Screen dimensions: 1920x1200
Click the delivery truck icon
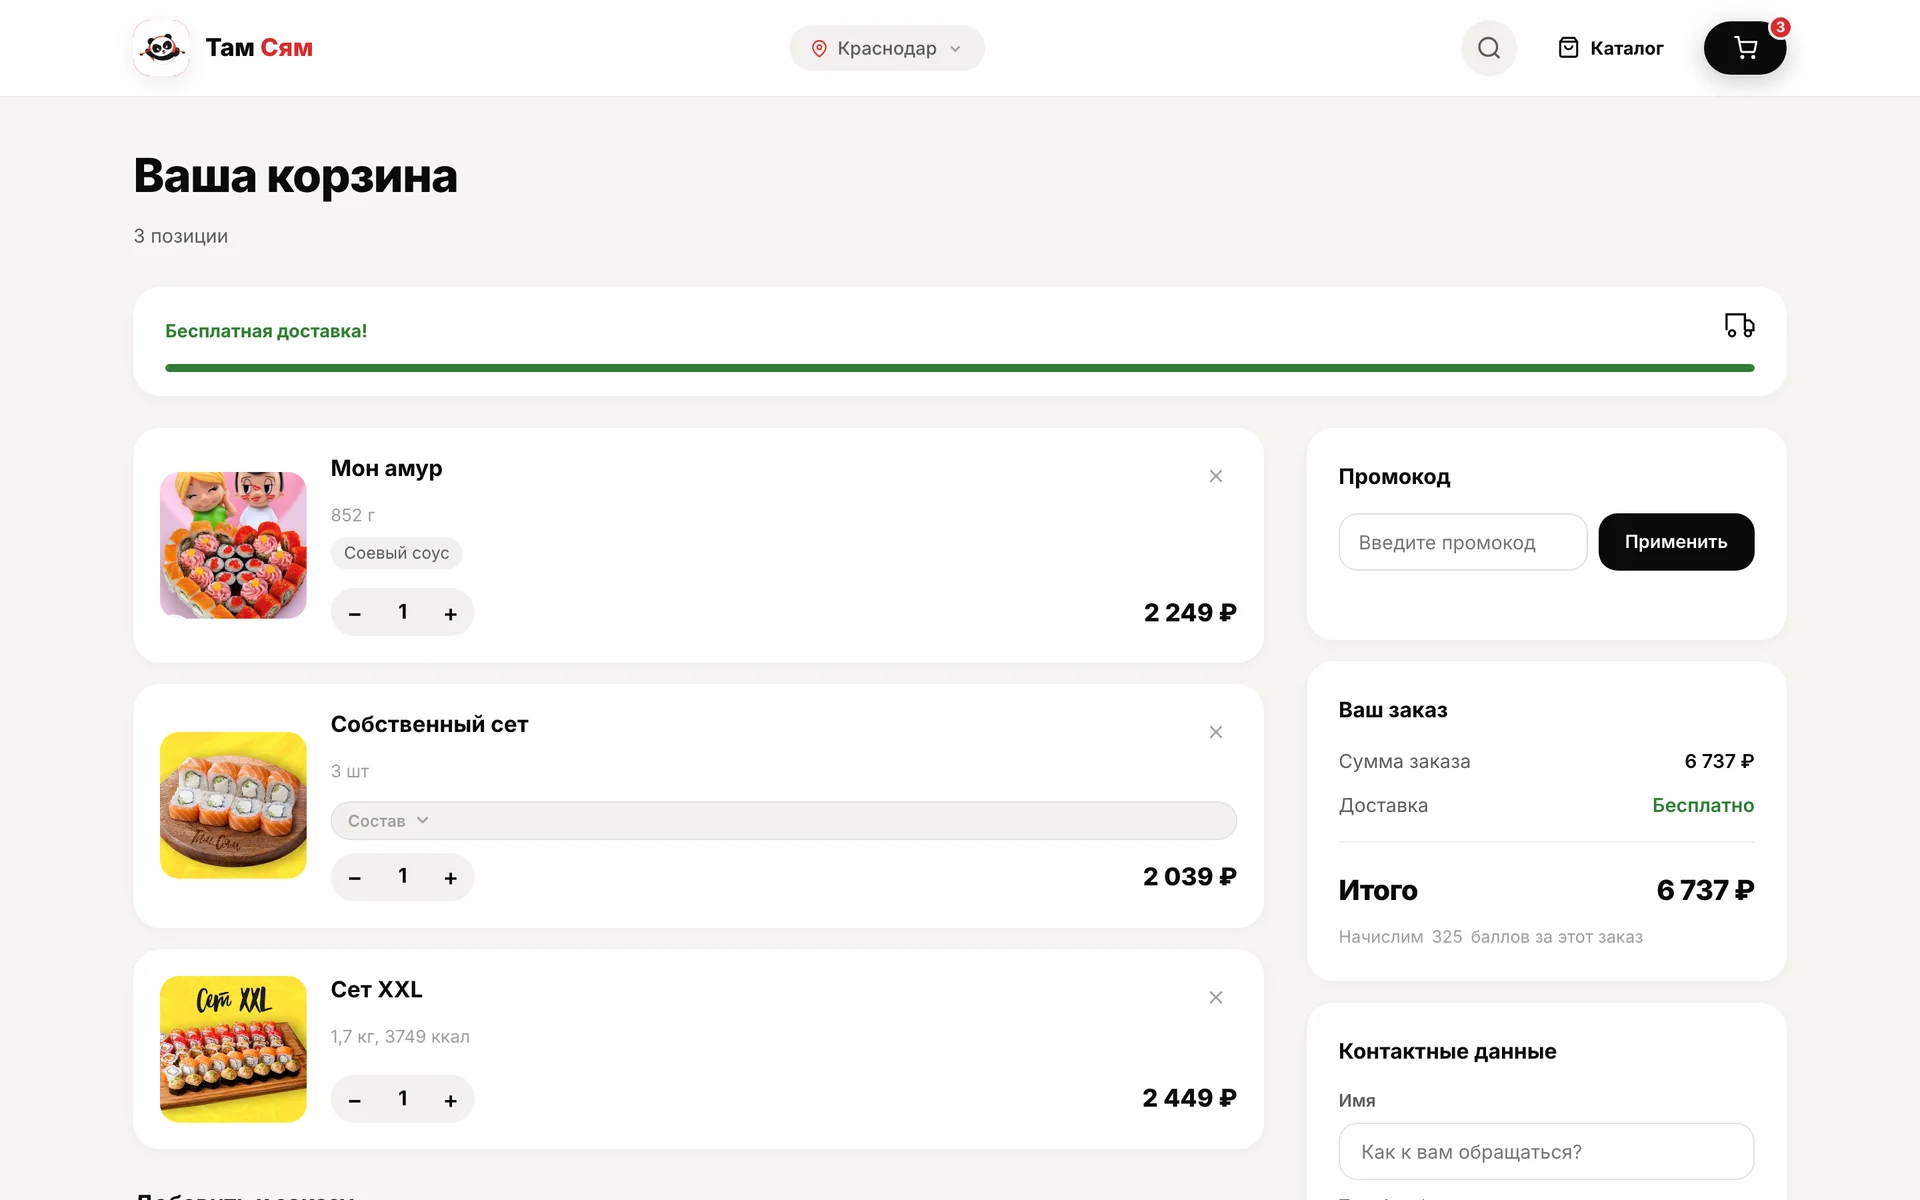click(x=1739, y=325)
